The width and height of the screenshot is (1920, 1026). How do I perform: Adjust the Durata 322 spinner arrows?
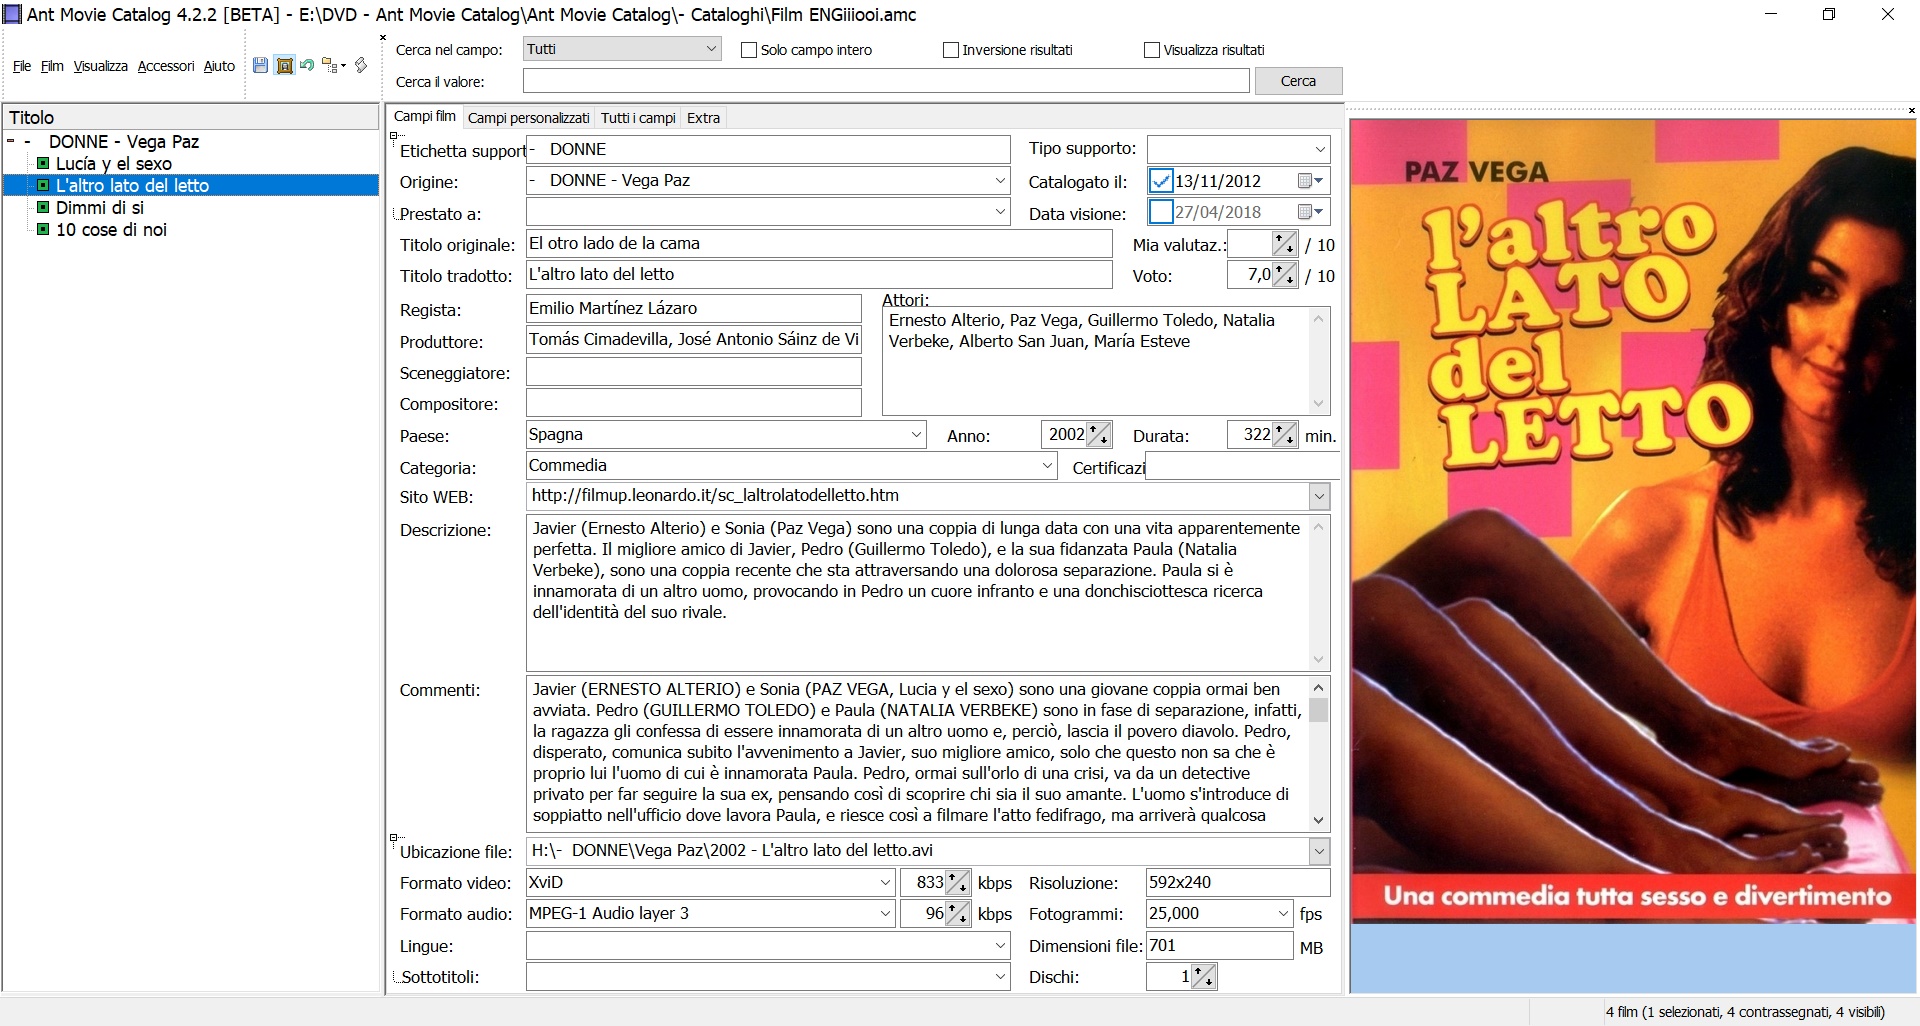(1285, 435)
